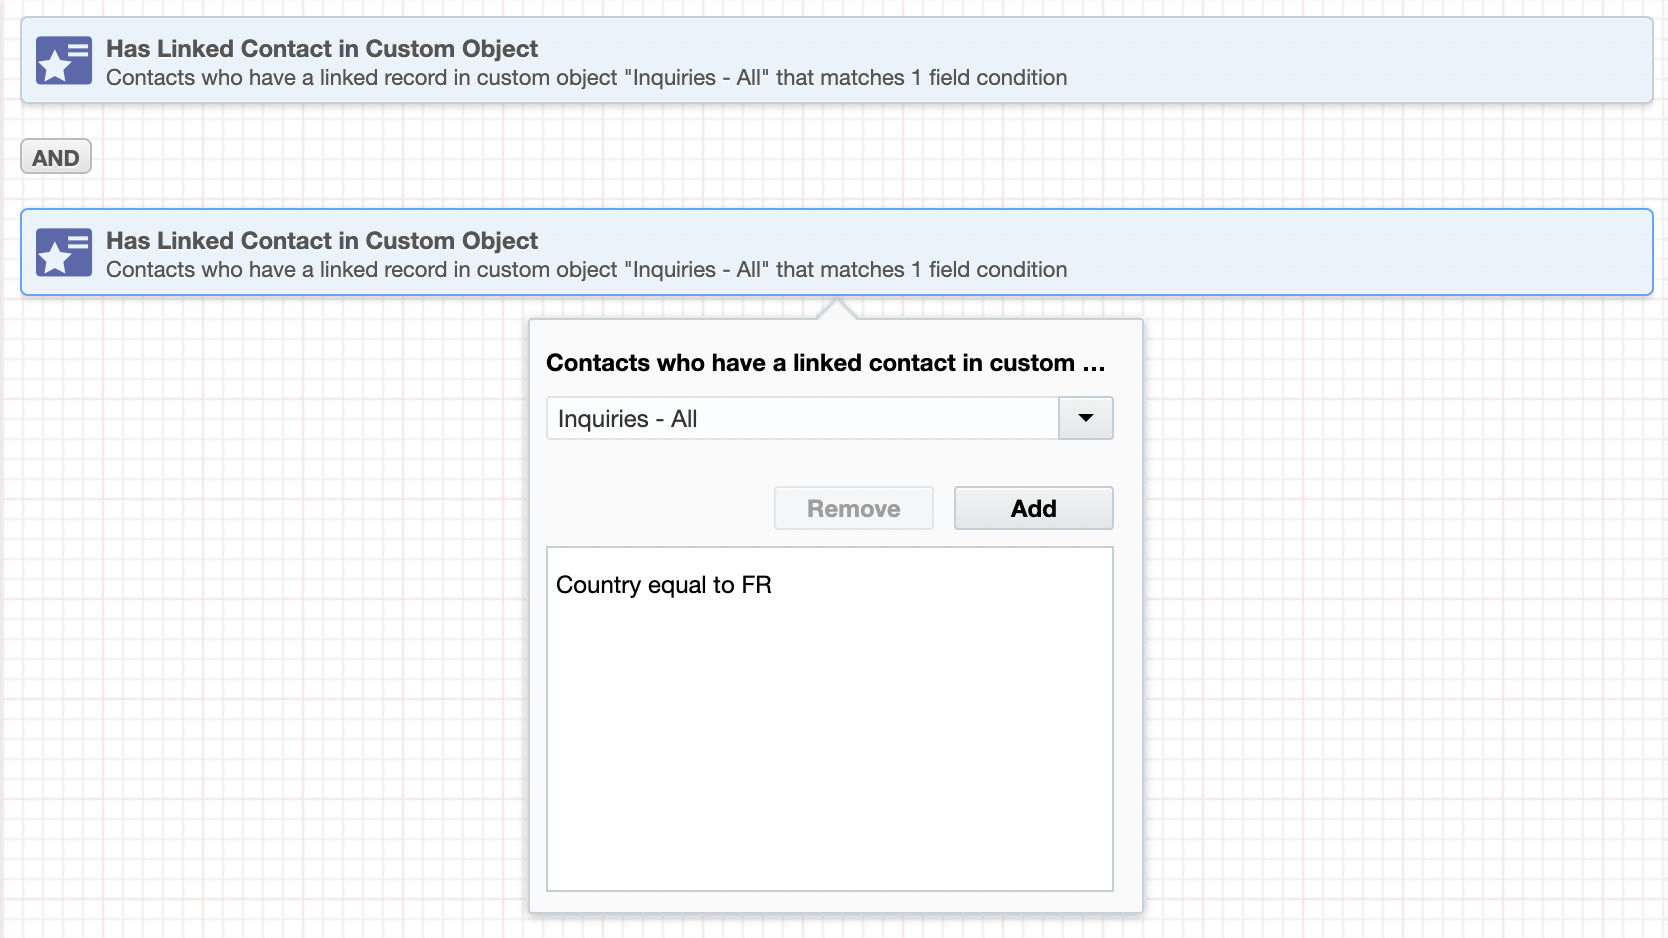Select the "Country equal to FR" condition
This screenshot has width=1668, height=938.
[x=664, y=585]
